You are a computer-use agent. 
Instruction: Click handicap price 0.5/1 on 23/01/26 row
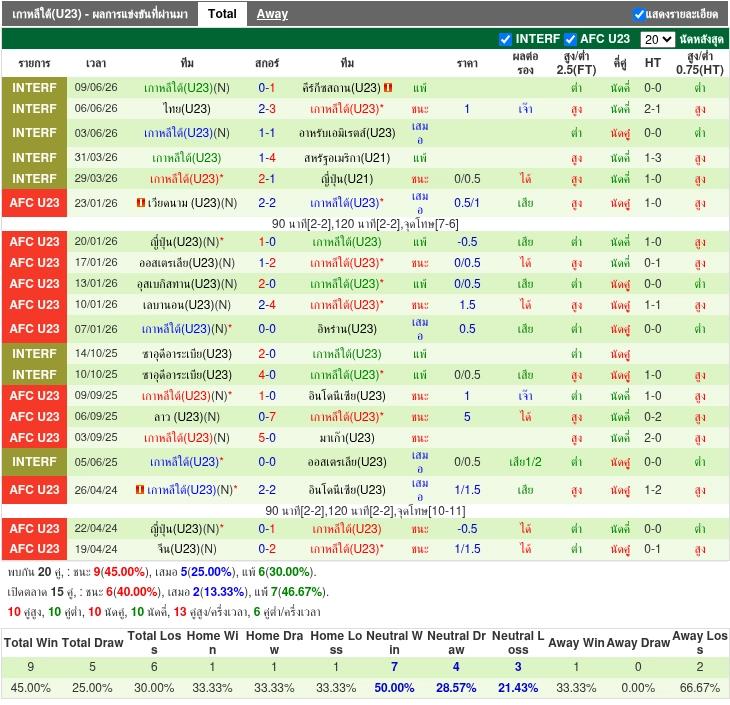point(467,203)
